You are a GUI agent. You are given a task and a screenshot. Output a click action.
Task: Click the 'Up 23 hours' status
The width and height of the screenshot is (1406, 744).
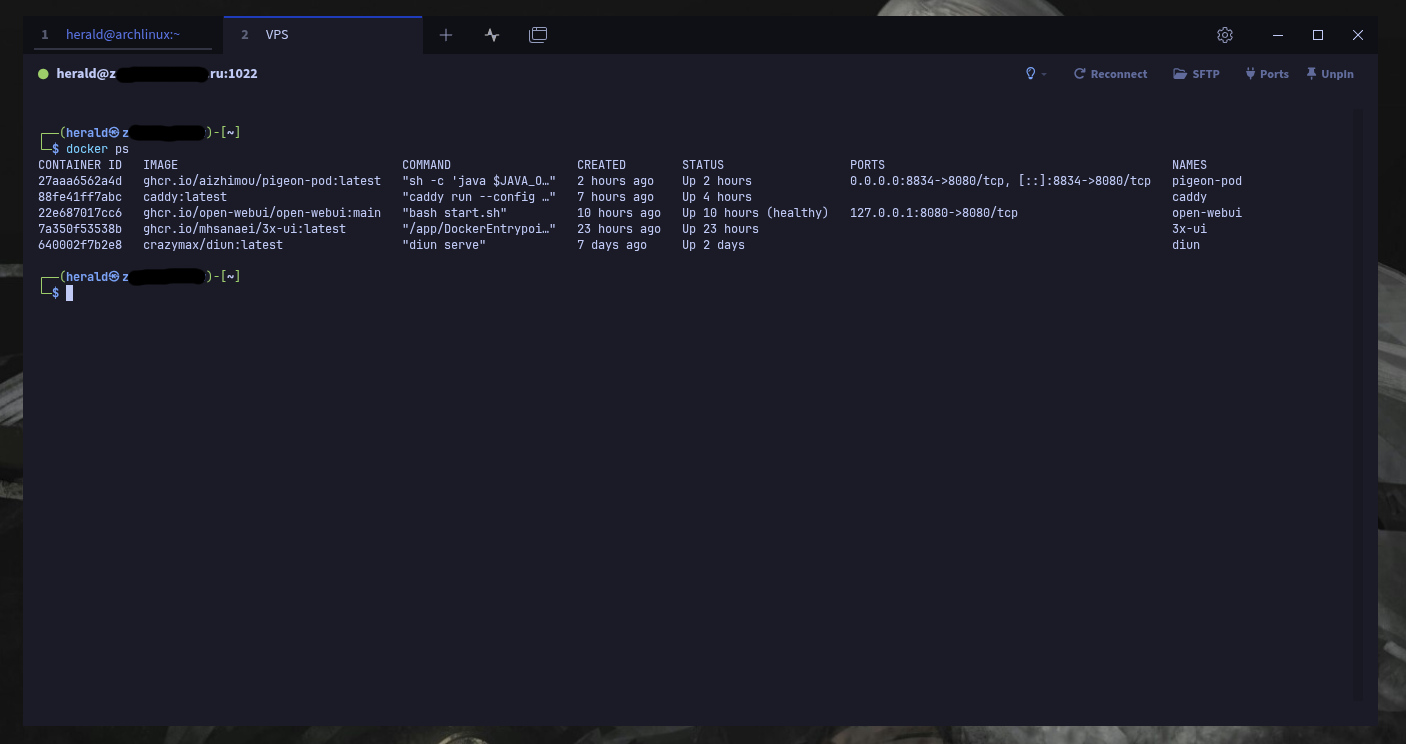(721, 229)
